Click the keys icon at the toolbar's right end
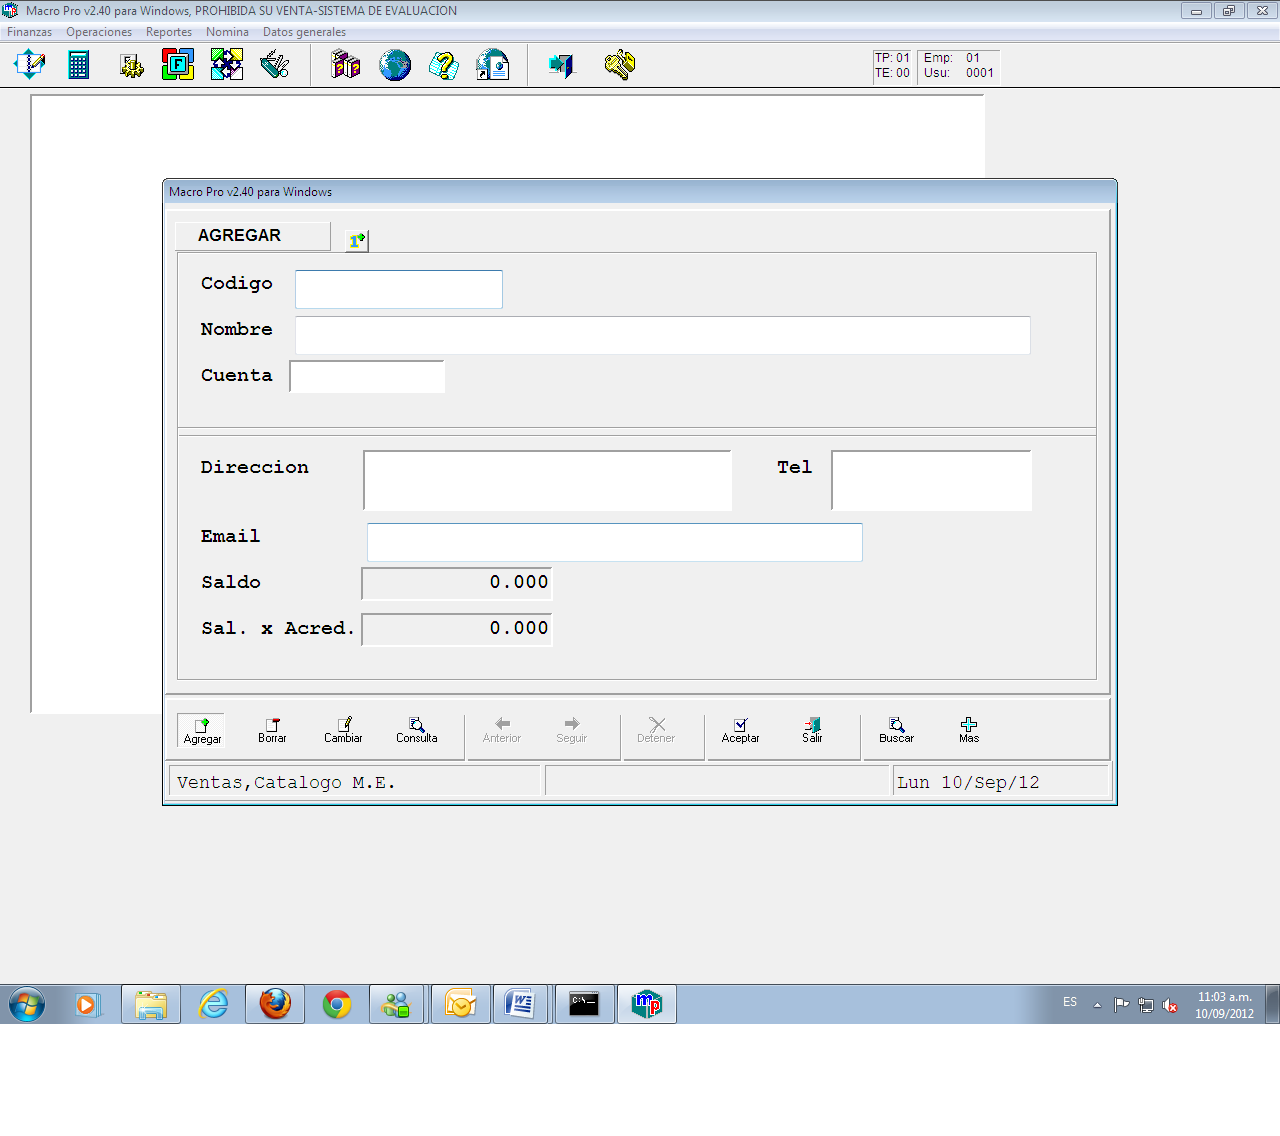The height and width of the screenshot is (1136, 1280). tap(619, 65)
